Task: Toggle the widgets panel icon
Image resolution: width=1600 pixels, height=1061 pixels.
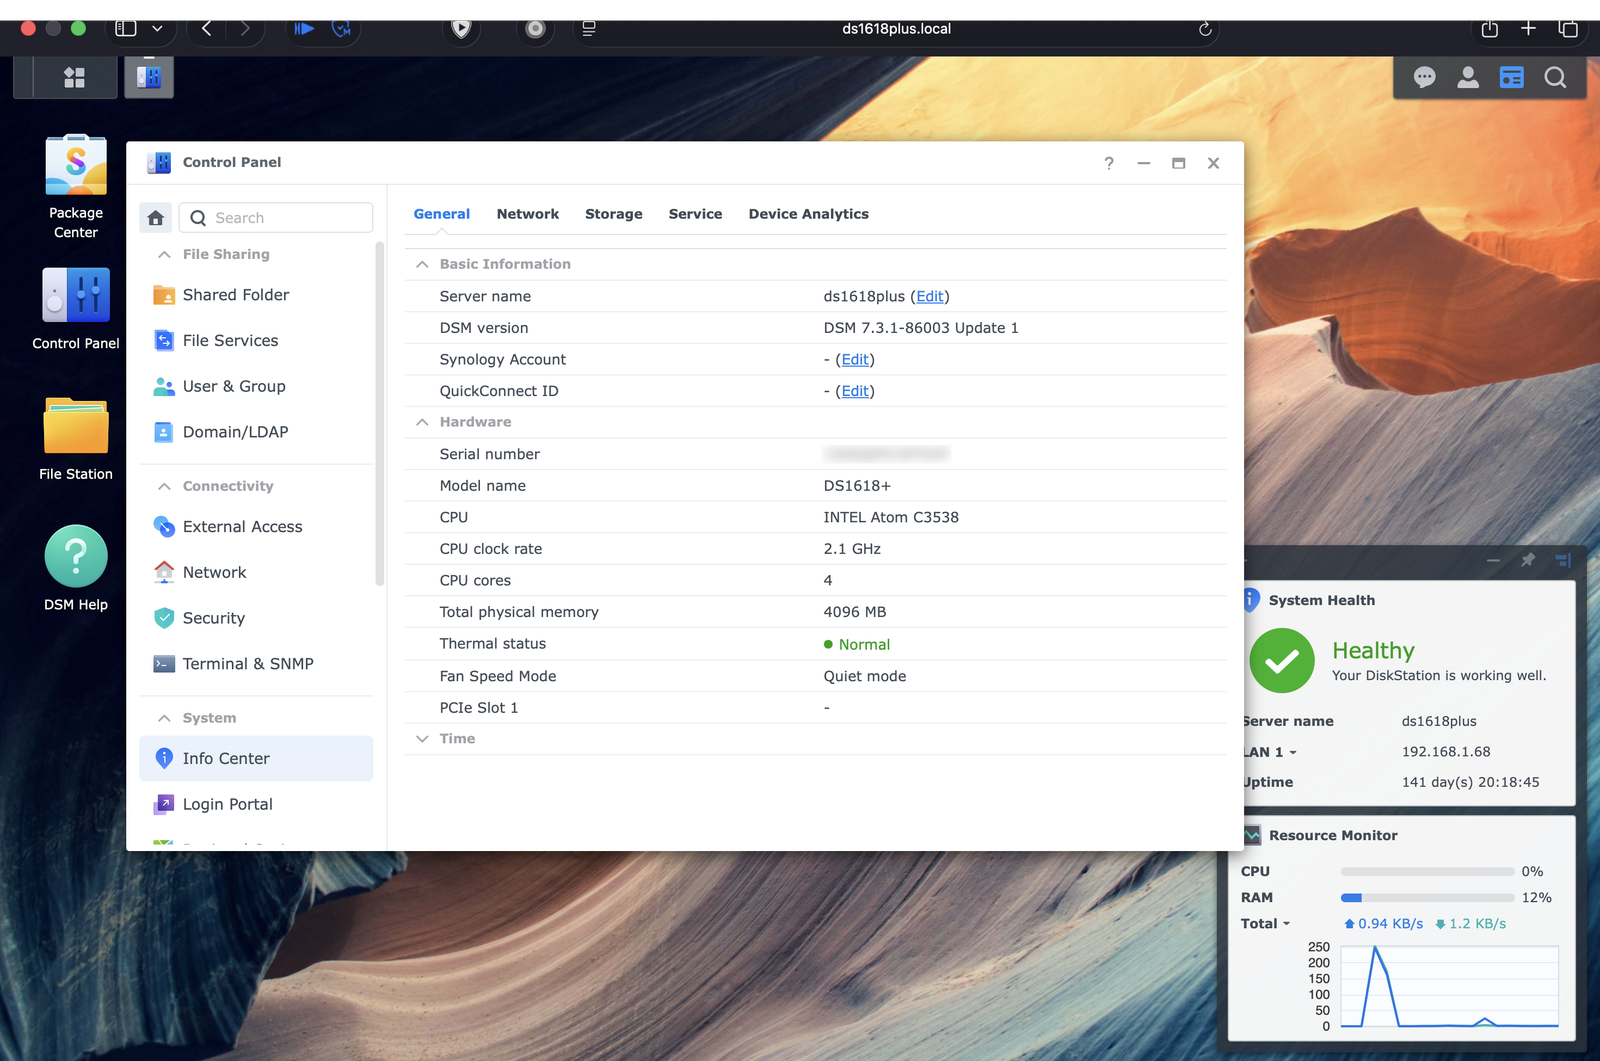Action: pyautogui.click(x=1511, y=77)
